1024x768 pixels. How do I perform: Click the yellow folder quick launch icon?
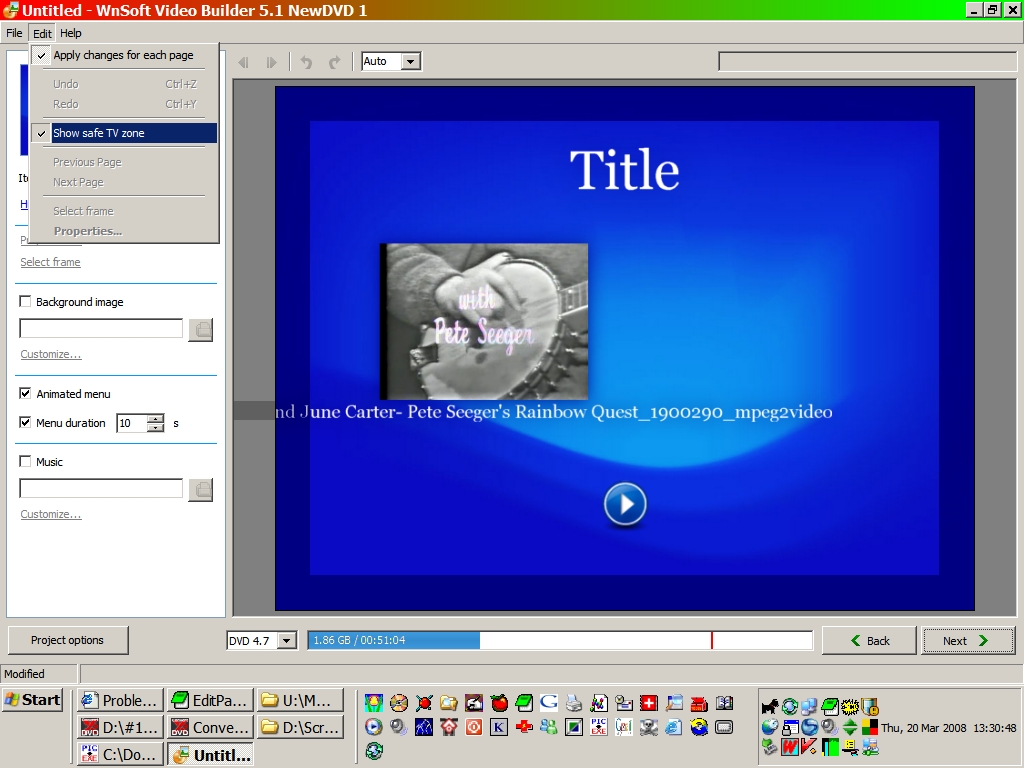pyautogui.click(x=449, y=703)
